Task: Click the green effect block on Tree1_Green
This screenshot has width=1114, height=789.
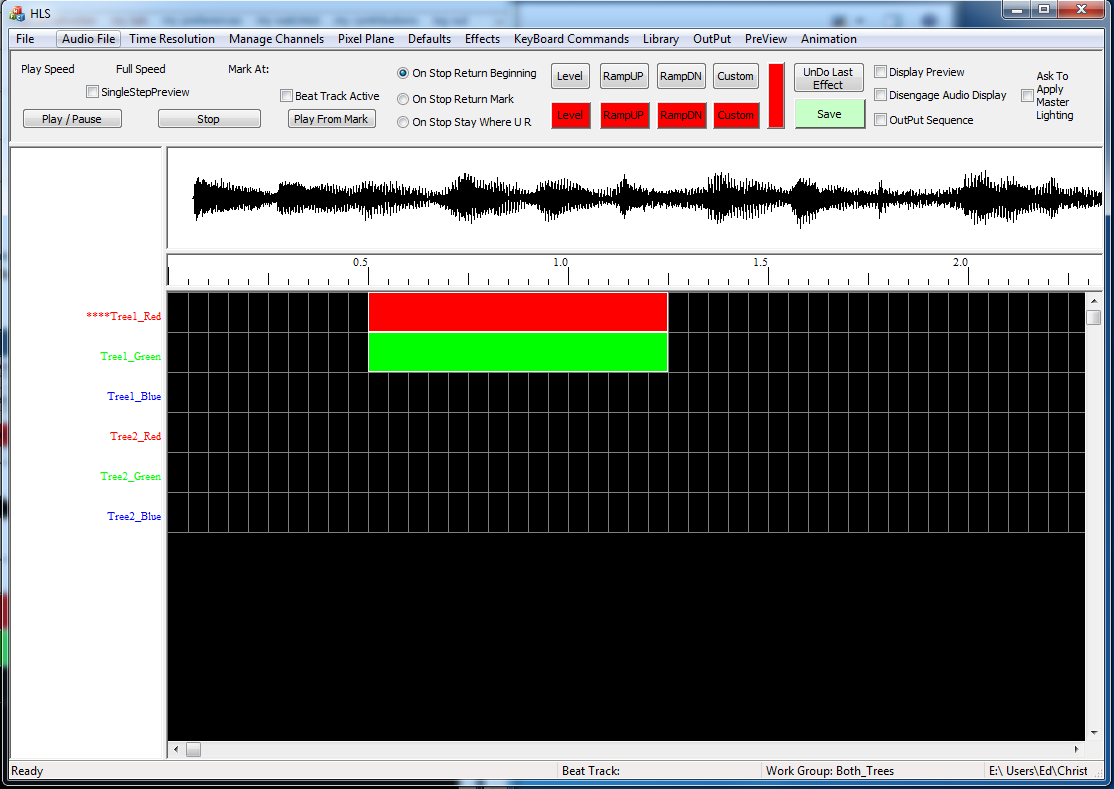Action: (518, 352)
